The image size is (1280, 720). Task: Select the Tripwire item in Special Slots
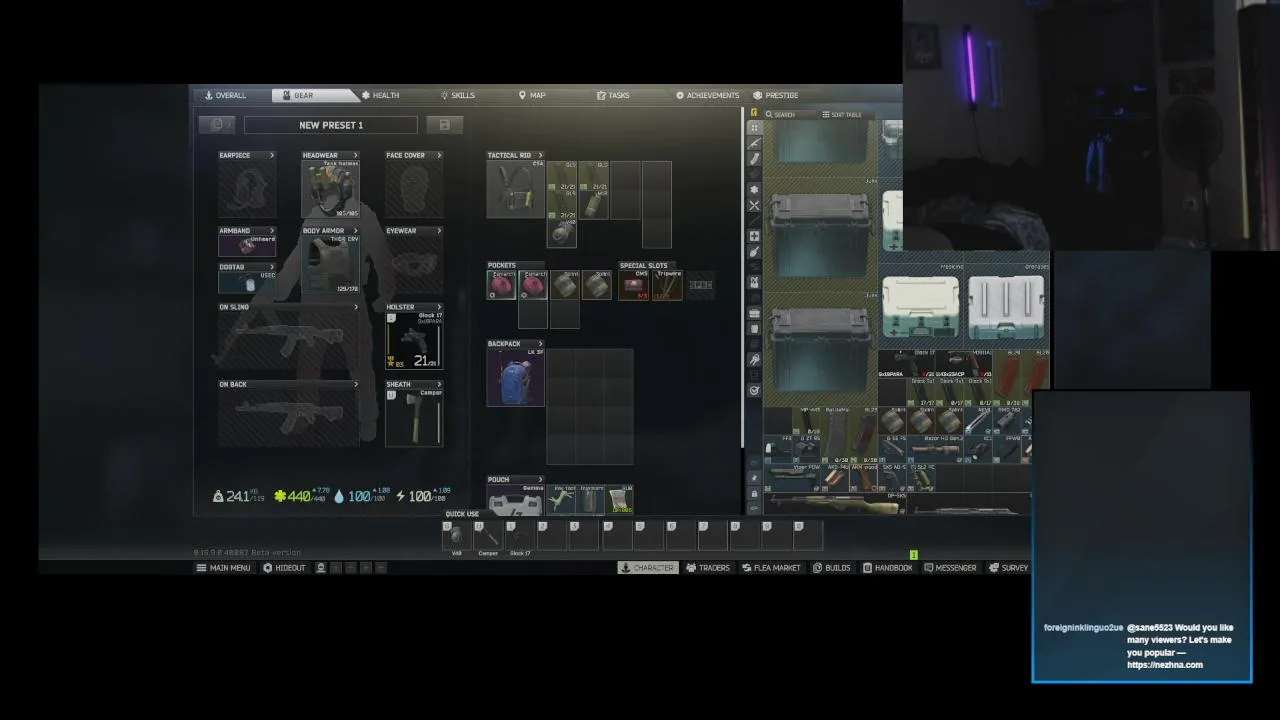(666, 285)
